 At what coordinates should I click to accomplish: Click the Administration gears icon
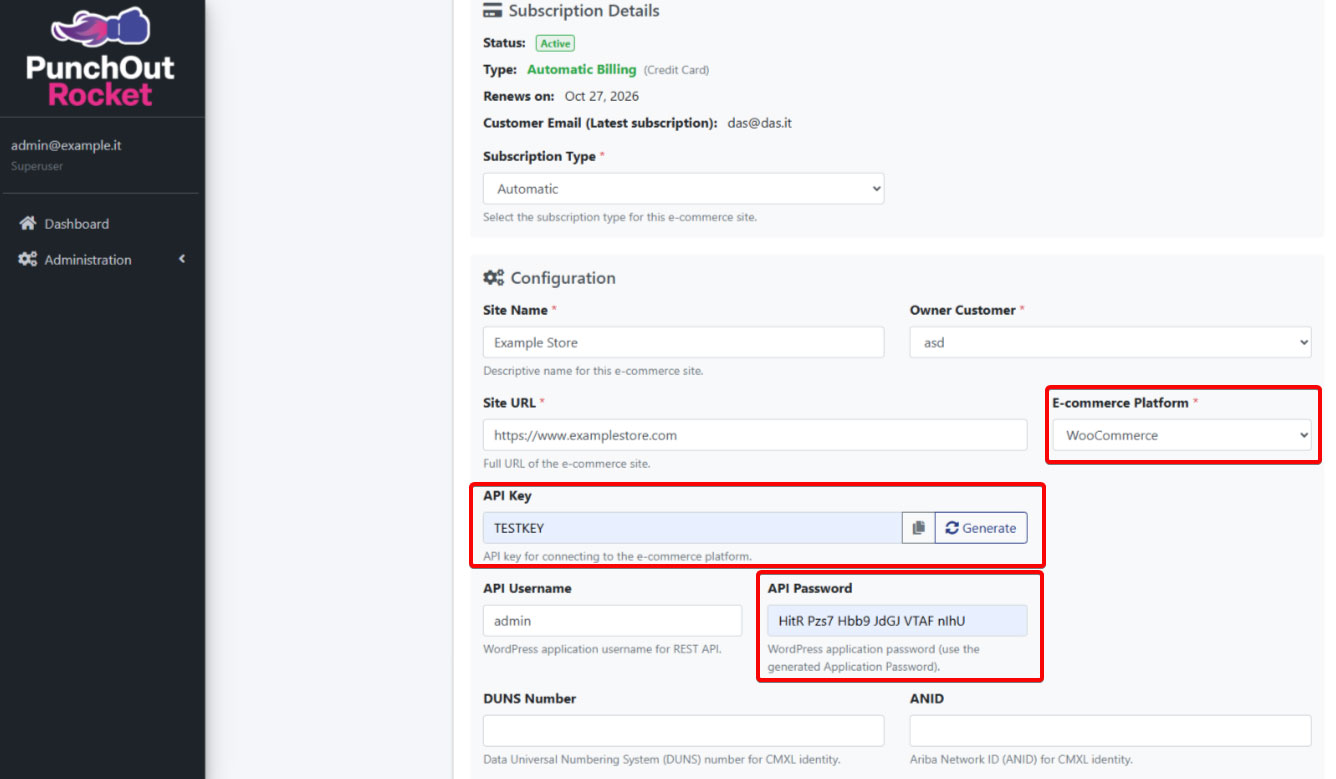point(28,260)
